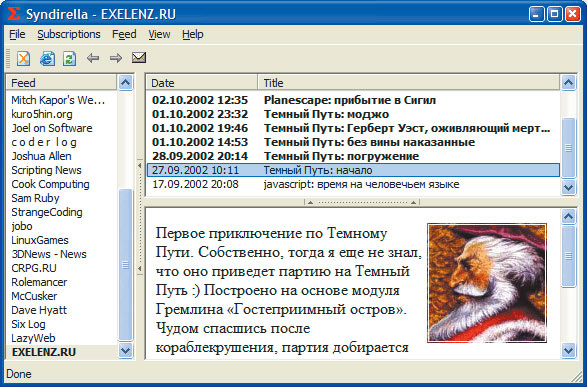Select the EXELENZ.RU feed
The height and width of the screenshot is (387, 587).
coord(62,352)
